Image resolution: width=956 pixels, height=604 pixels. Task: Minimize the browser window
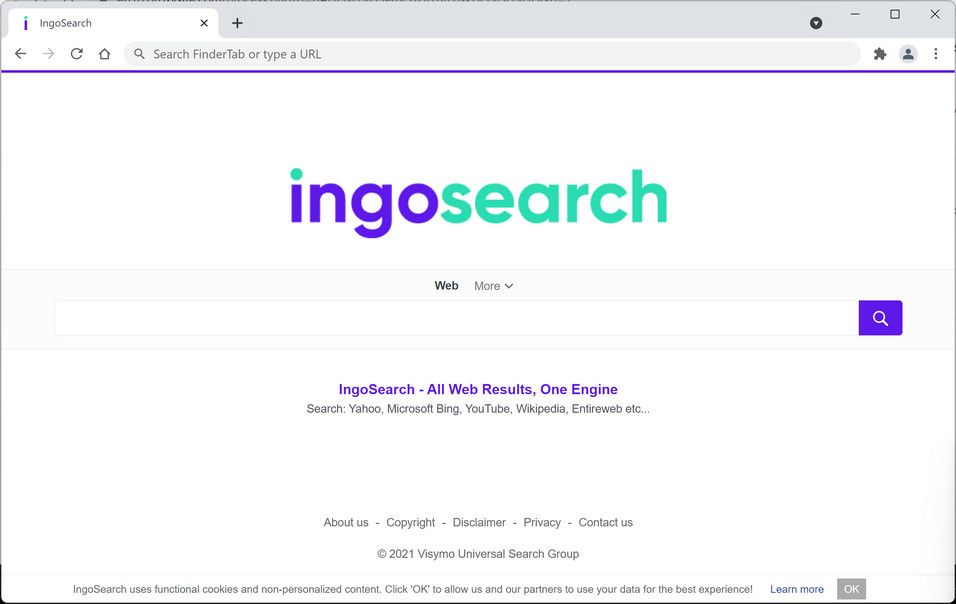855,14
